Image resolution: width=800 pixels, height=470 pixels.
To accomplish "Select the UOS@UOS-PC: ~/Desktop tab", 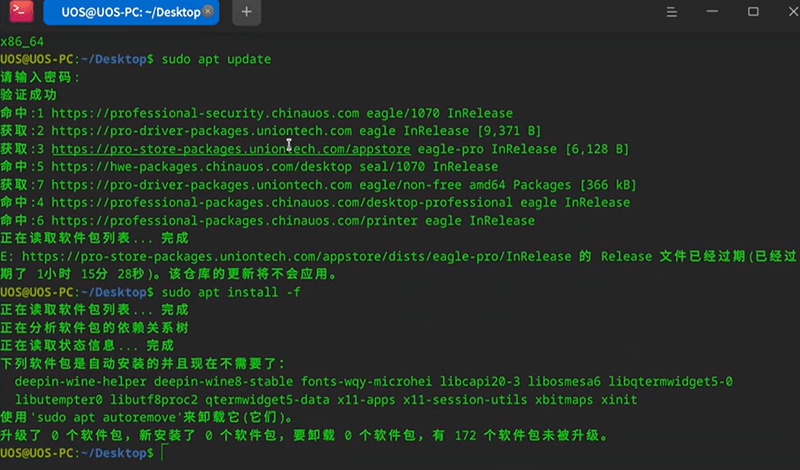I will point(131,12).
